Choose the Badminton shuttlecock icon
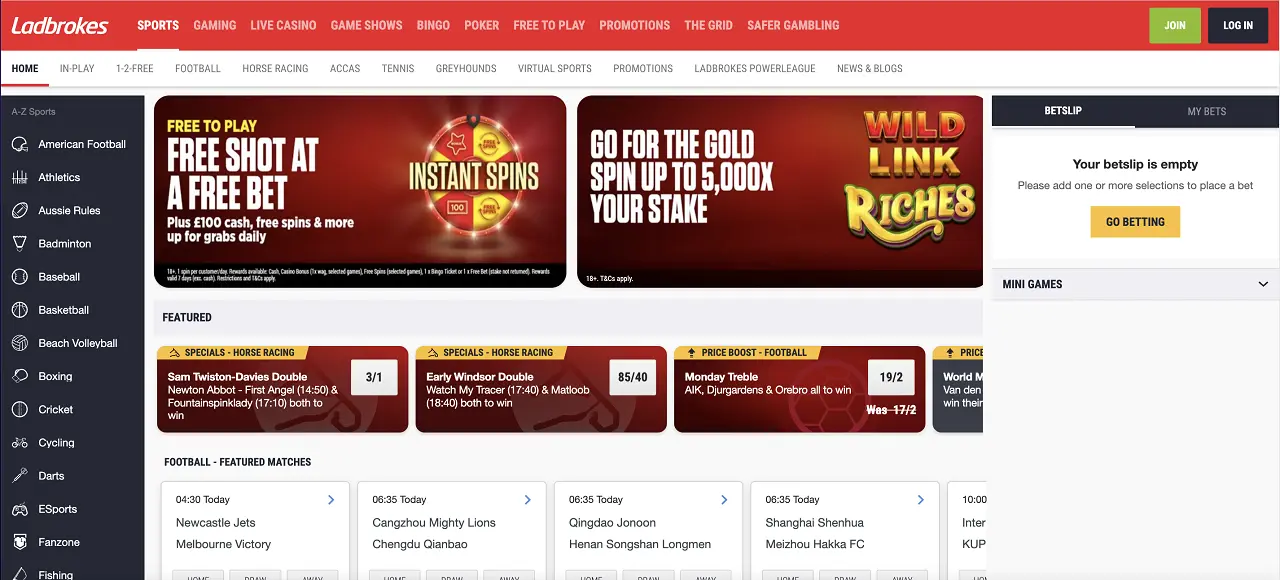This screenshot has height=580, width=1280. coord(19,243)
